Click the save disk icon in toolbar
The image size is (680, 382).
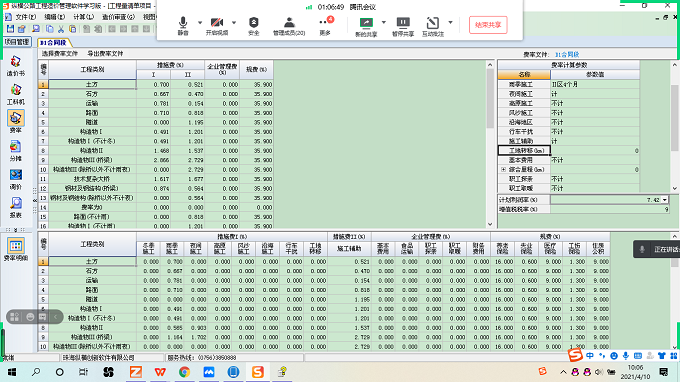click(10, 29)
